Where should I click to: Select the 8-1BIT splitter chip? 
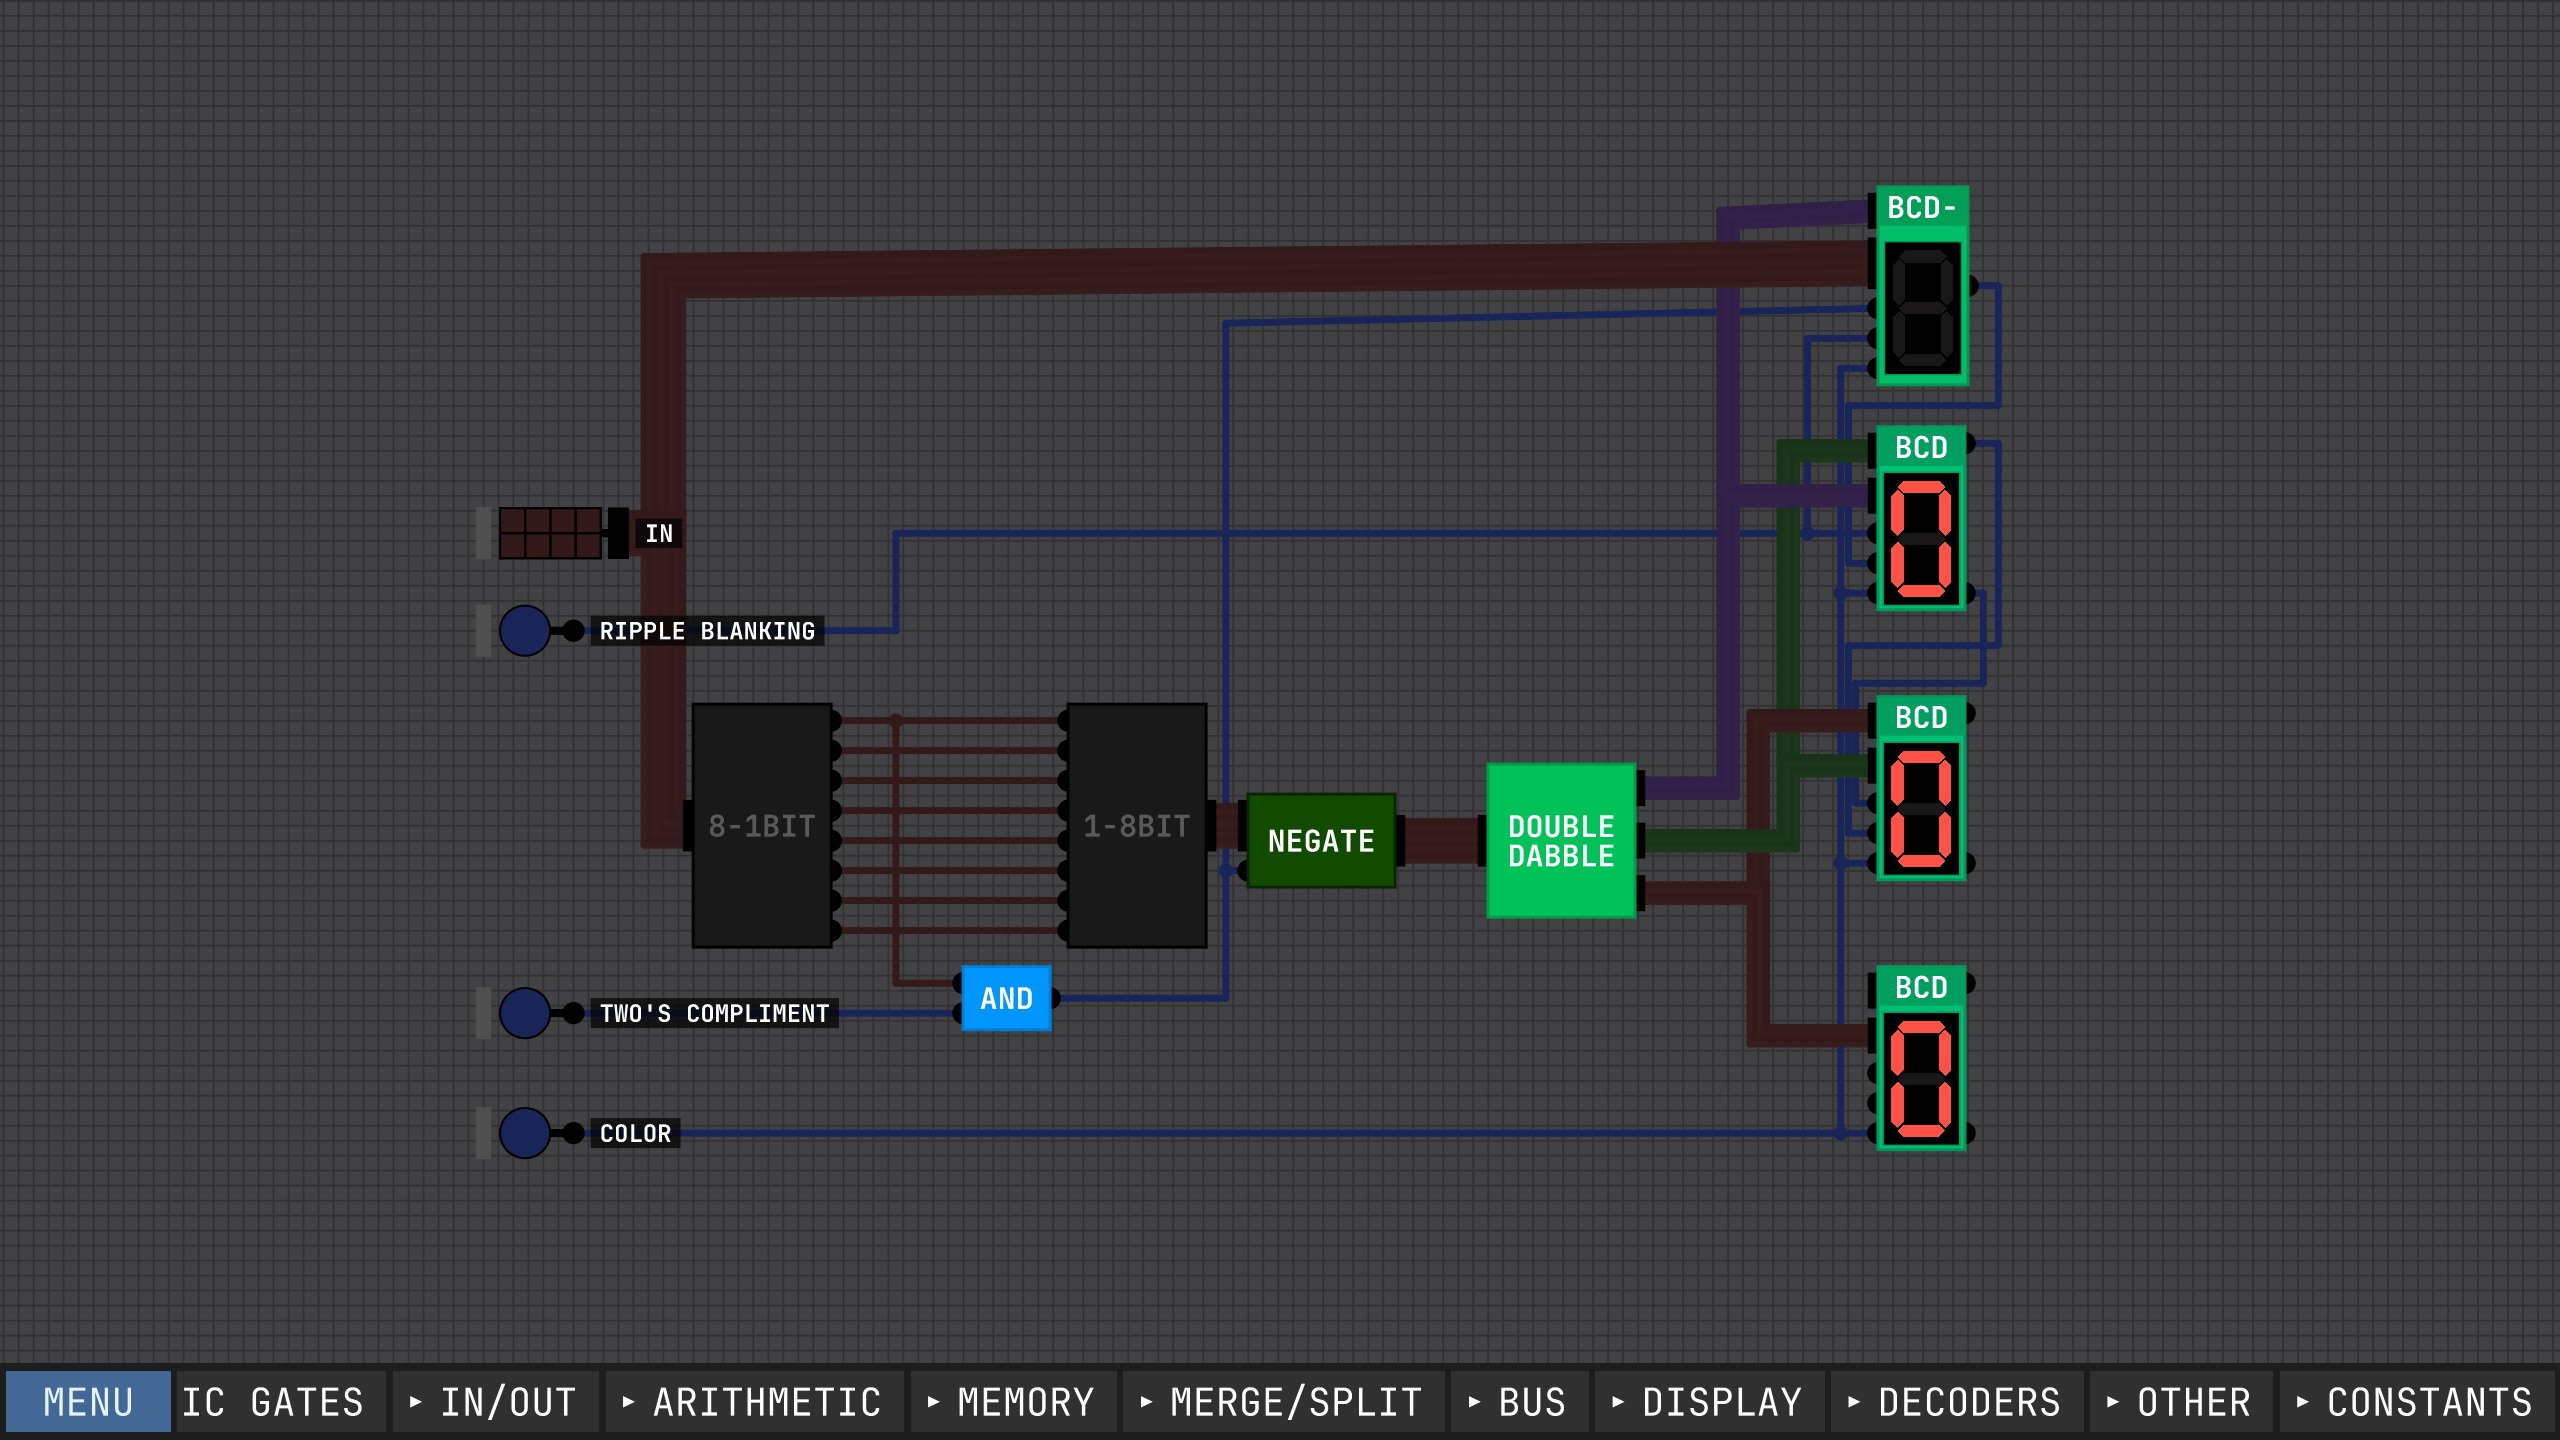point(762,826)
